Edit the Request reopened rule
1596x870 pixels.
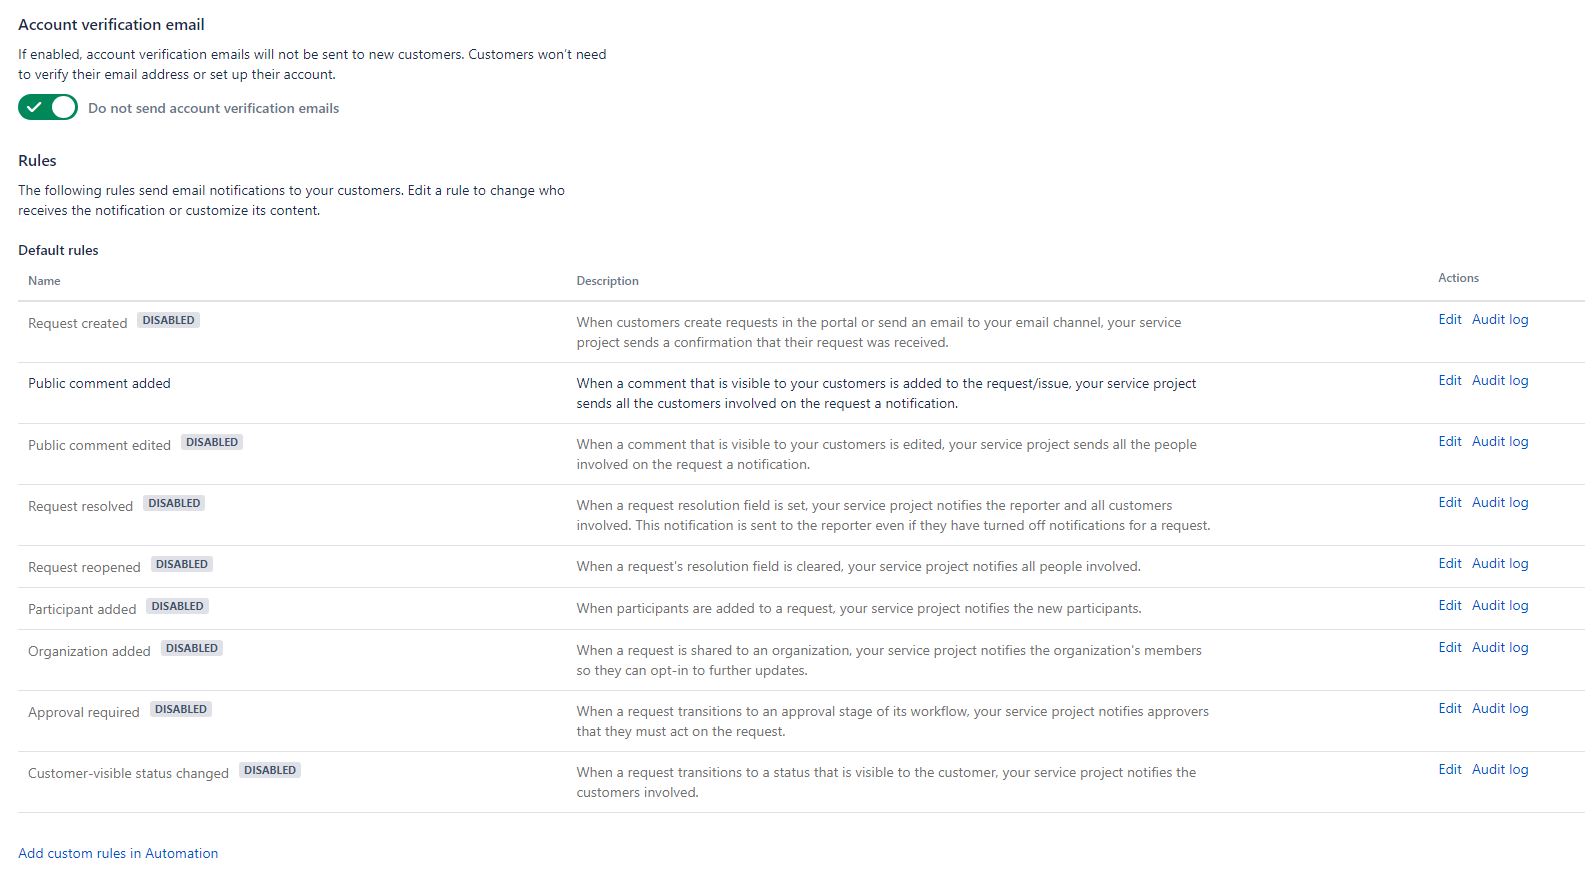pos(1450,563)
